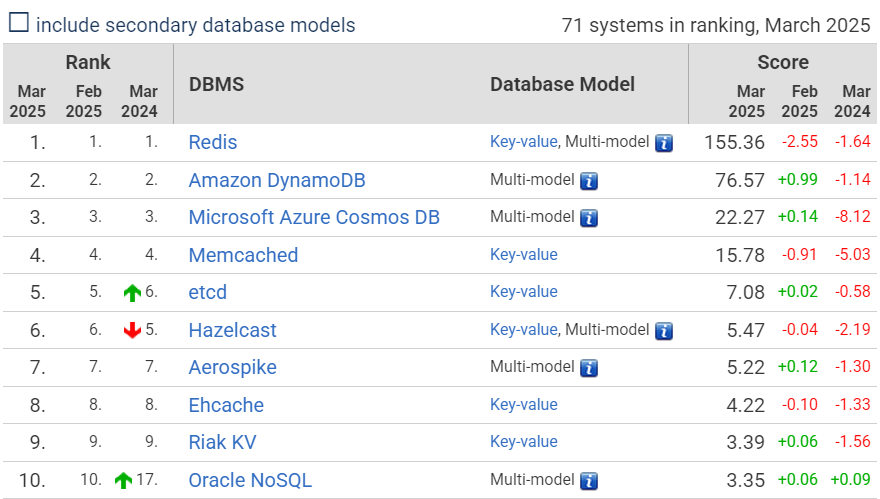Click the info icon in Redis row
Image resolution: width=880 pixels, height=499 pixels.
pos(664,143)
